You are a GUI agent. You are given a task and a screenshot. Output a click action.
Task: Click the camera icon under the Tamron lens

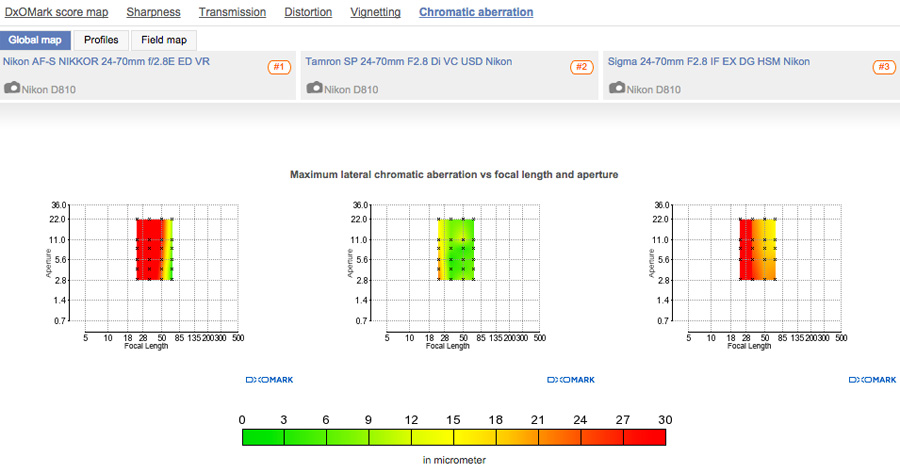click(x=315, y=88)
